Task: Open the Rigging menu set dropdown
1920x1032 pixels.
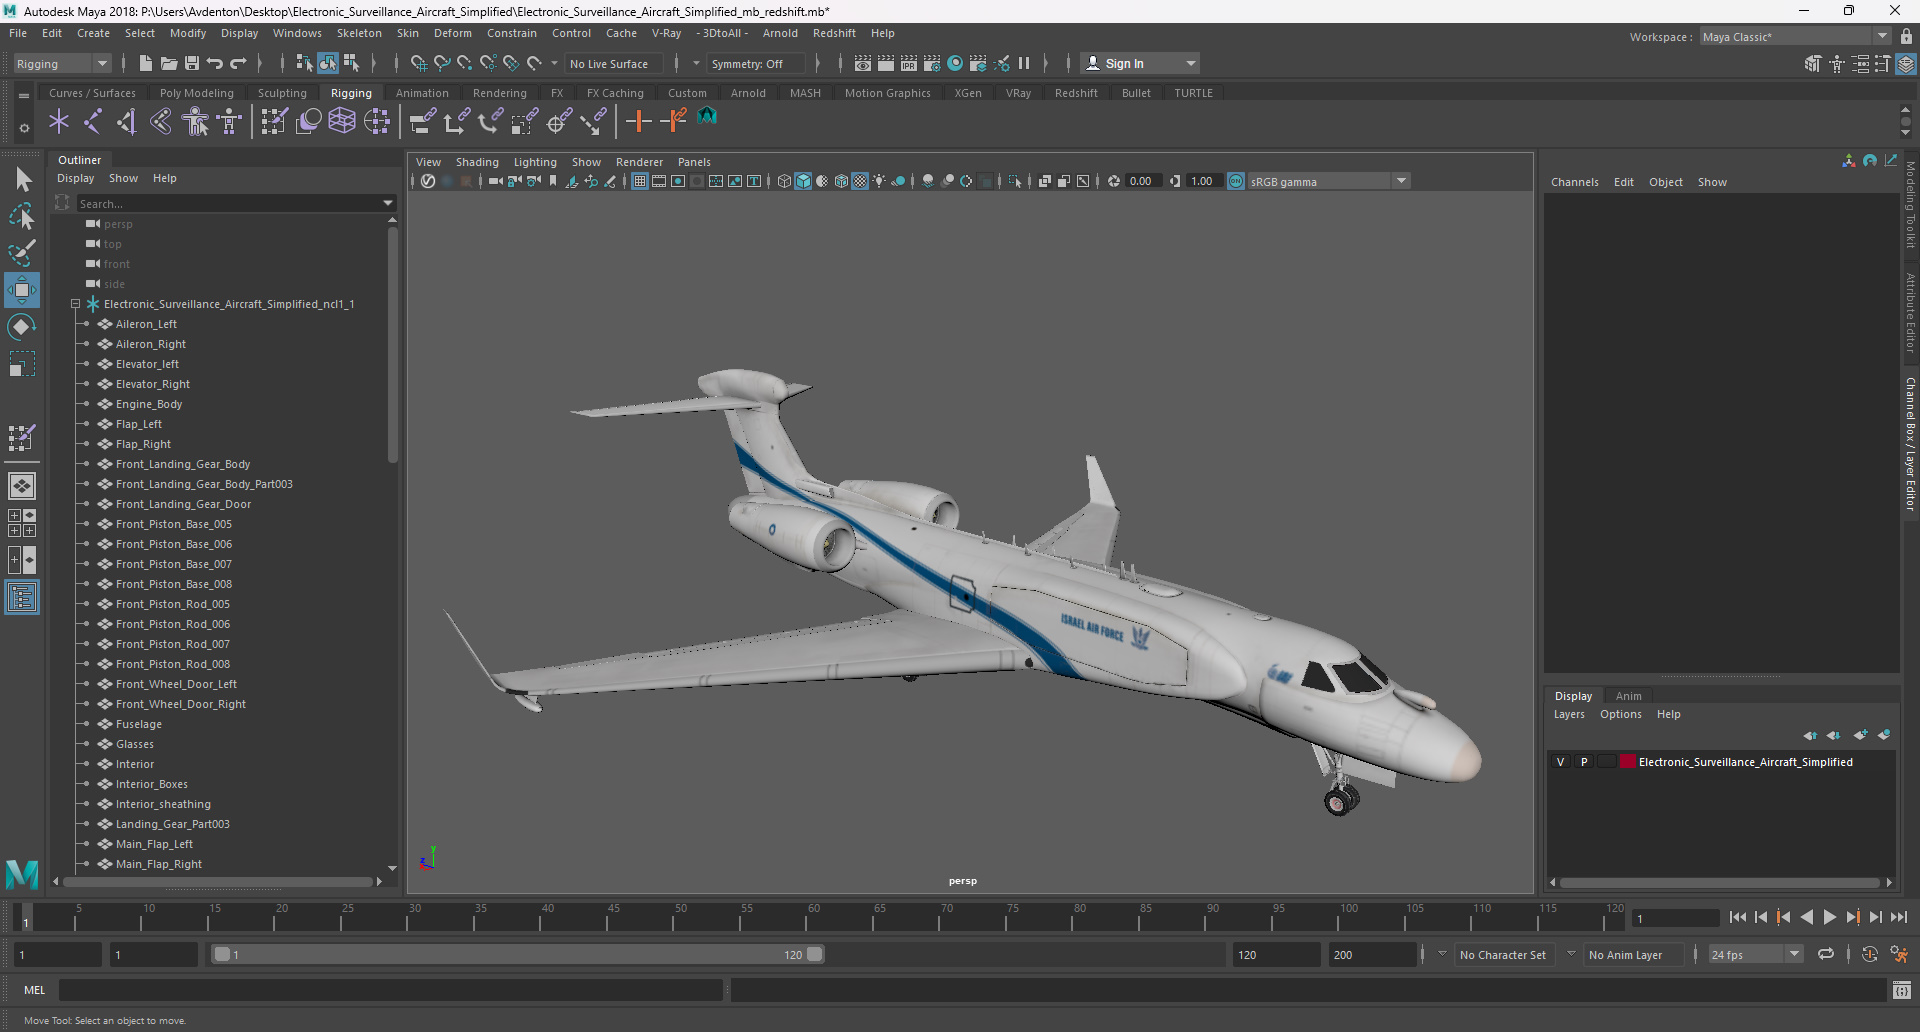Action: tap(62, 64)
